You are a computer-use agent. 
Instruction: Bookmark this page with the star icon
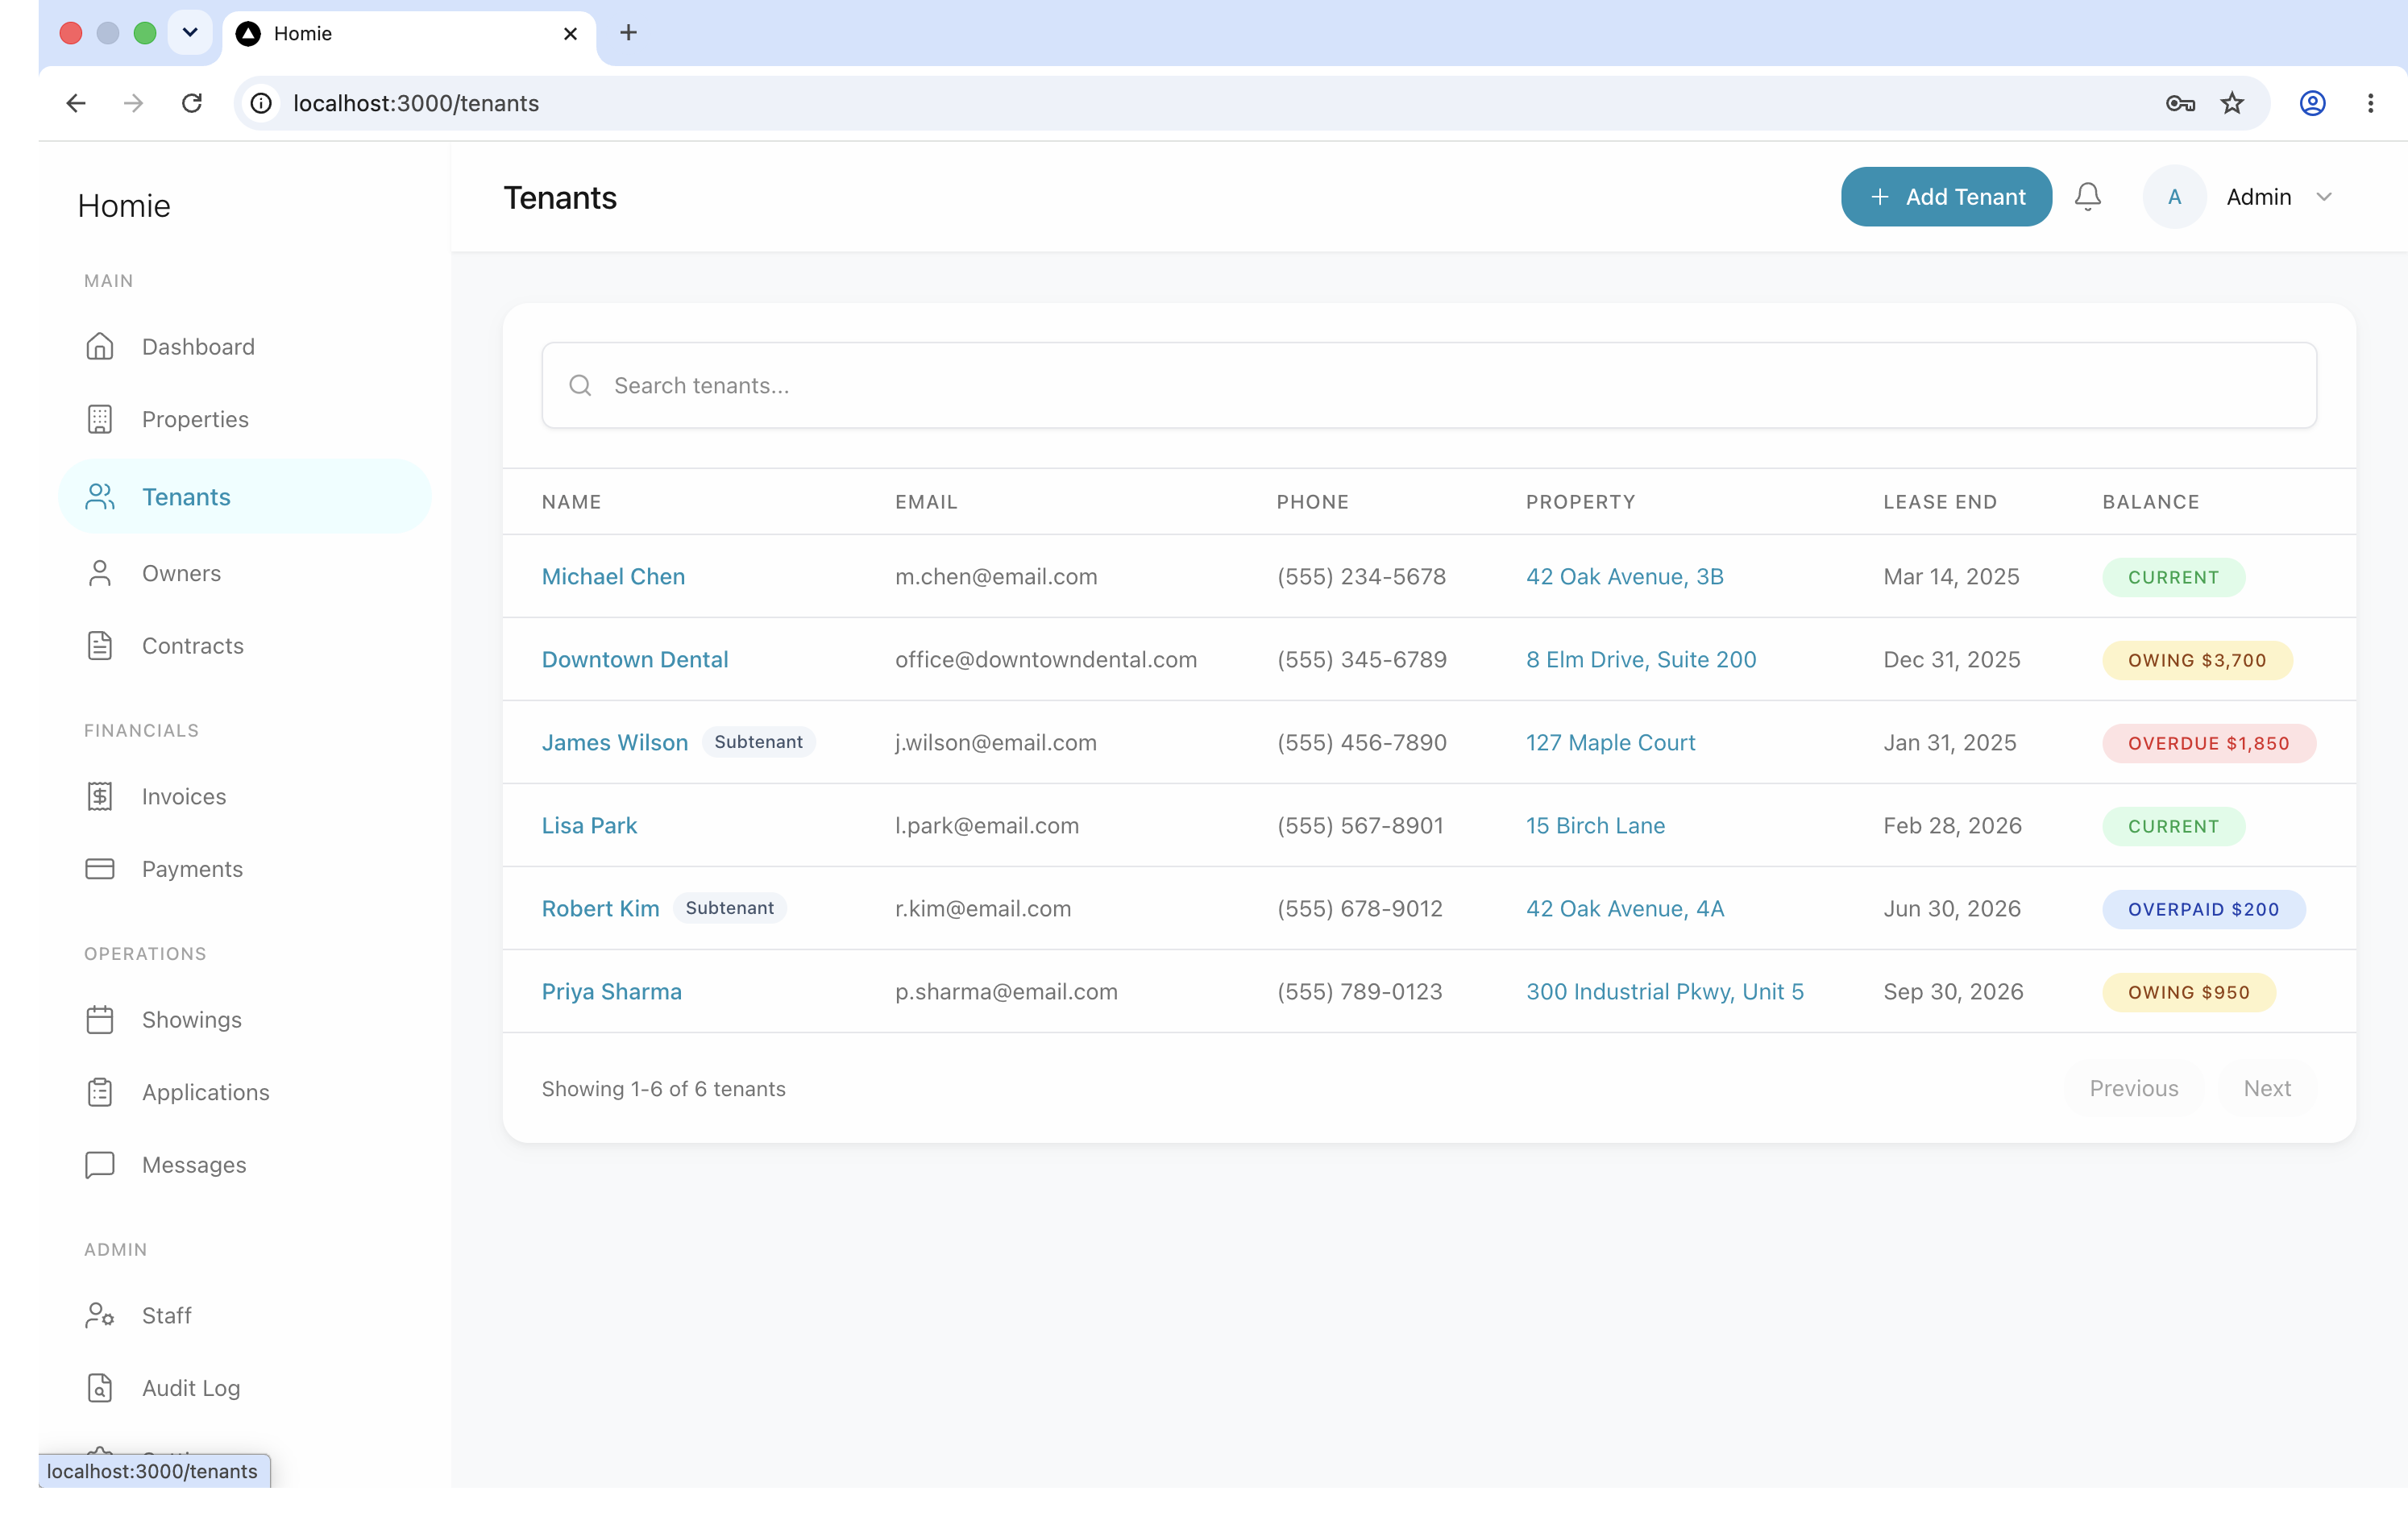click(x=2232, y=103)
